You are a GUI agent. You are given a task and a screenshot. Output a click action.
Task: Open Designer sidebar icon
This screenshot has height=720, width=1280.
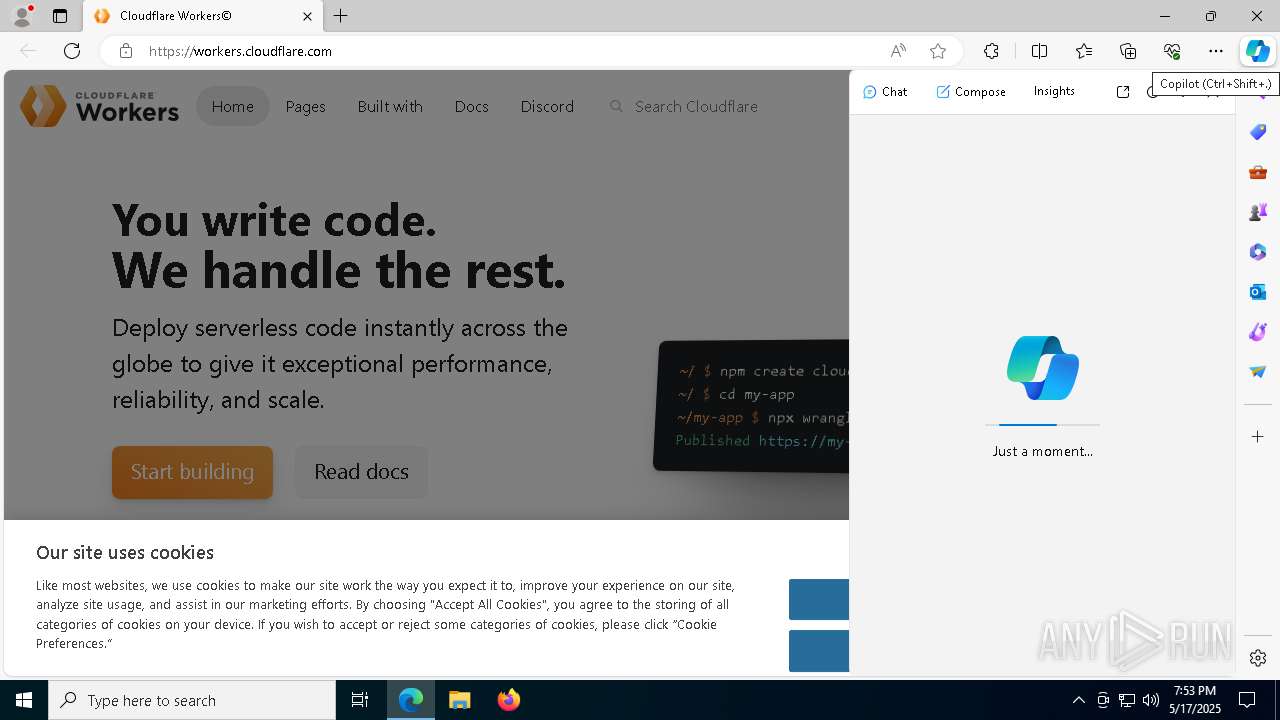point(1258,332)
